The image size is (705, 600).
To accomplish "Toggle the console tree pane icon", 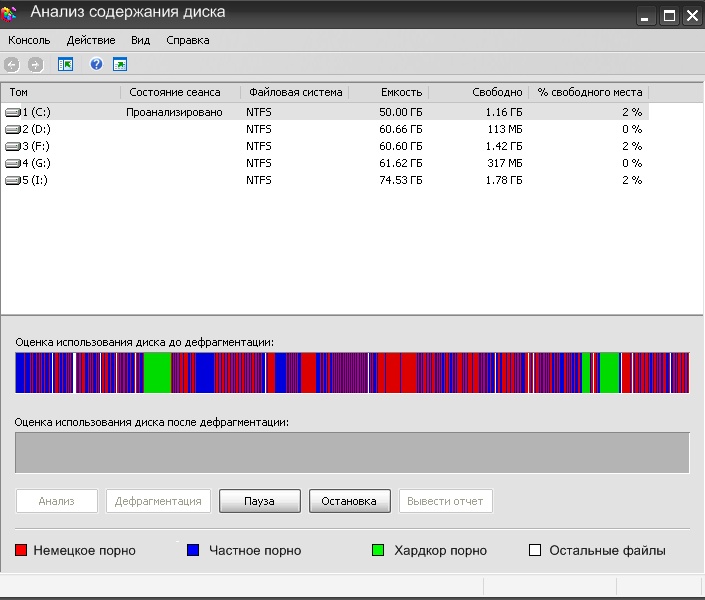I will pyautogui.click(x=66, y=64).
